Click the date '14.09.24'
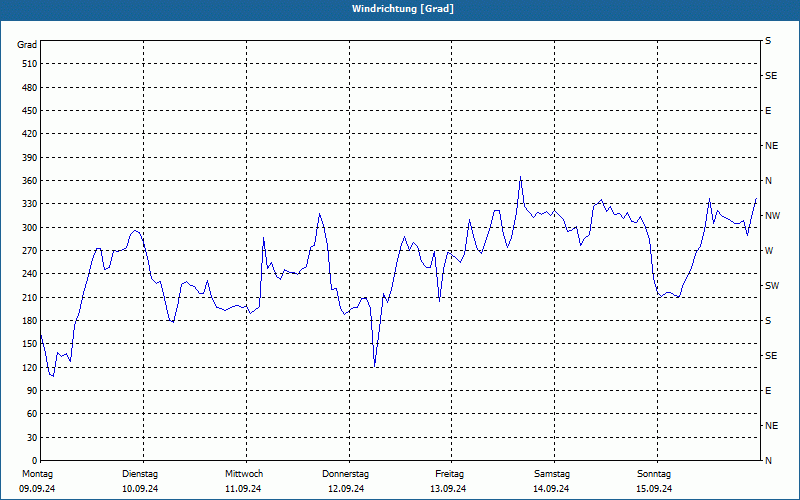800x500 pixels. coord(551,489)
